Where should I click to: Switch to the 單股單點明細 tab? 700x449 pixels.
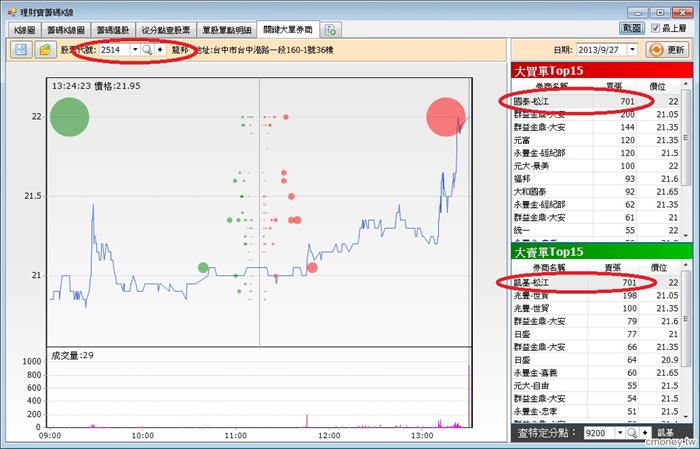[226, 30]
